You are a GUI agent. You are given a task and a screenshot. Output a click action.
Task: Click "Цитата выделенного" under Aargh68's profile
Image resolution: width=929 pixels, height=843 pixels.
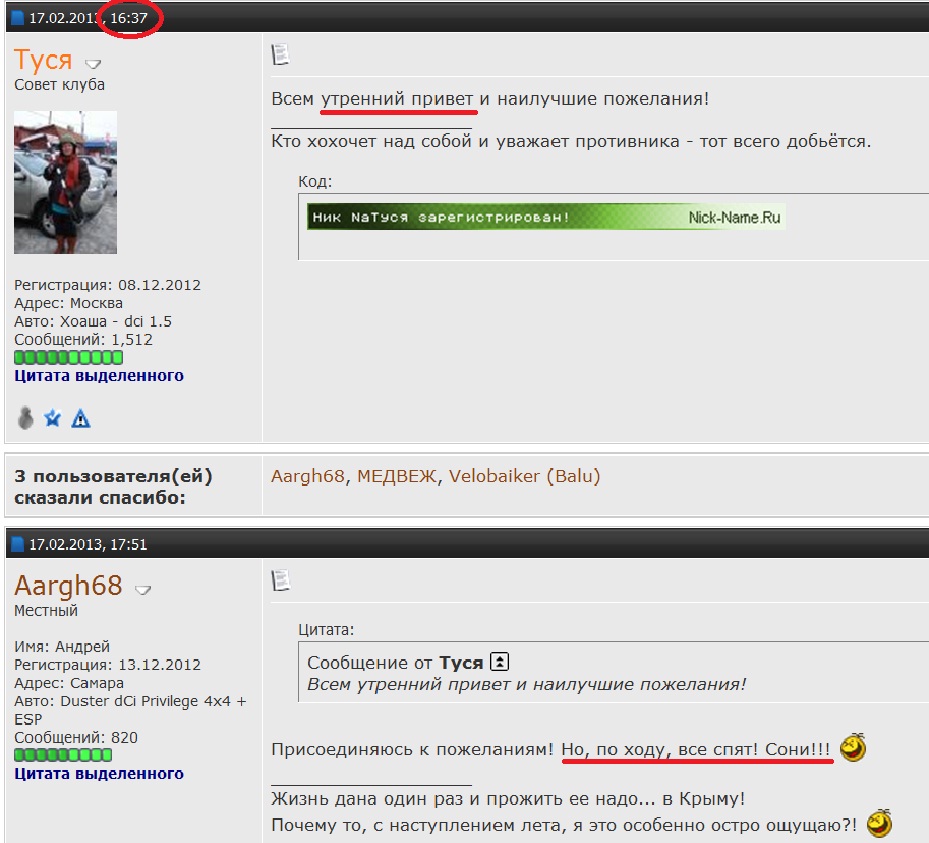pos(99,773)
